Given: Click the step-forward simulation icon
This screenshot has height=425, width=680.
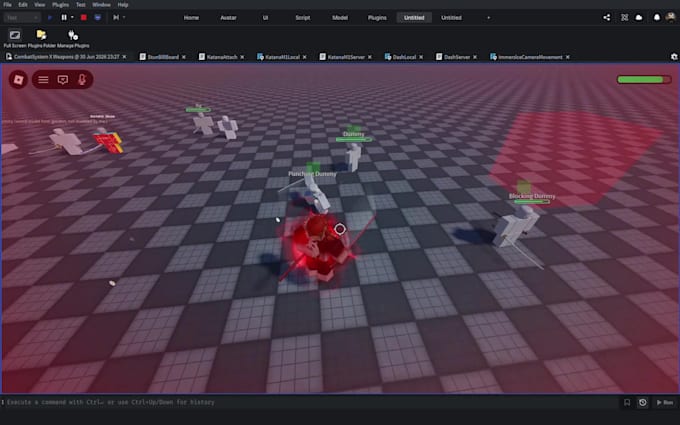Looking at the screenshot, I should point(116,17).
